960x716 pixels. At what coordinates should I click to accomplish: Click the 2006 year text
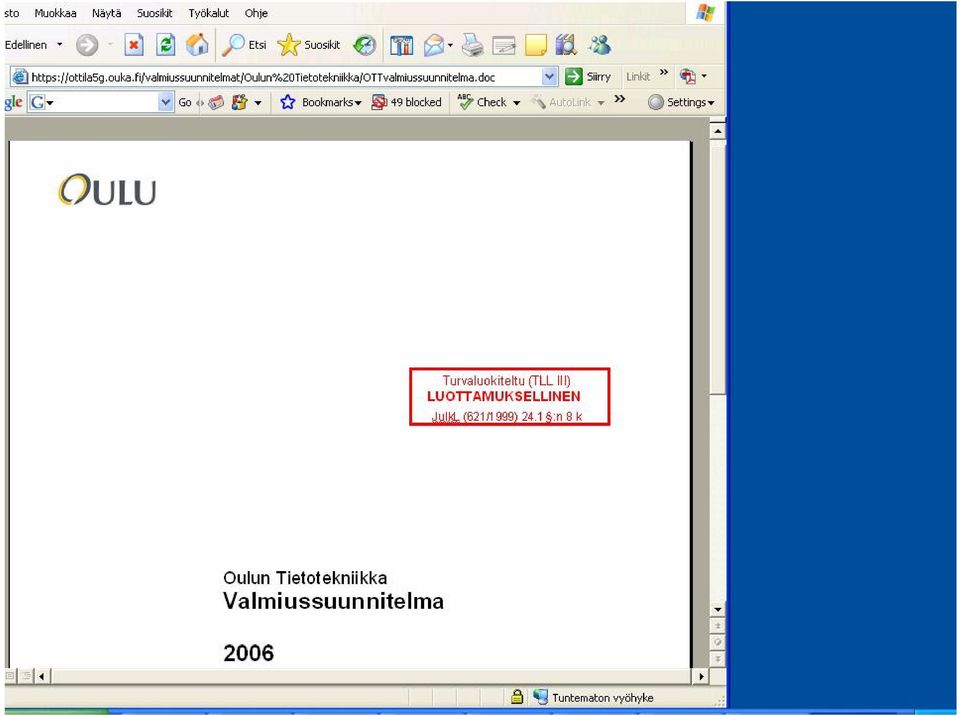point(249,653)
